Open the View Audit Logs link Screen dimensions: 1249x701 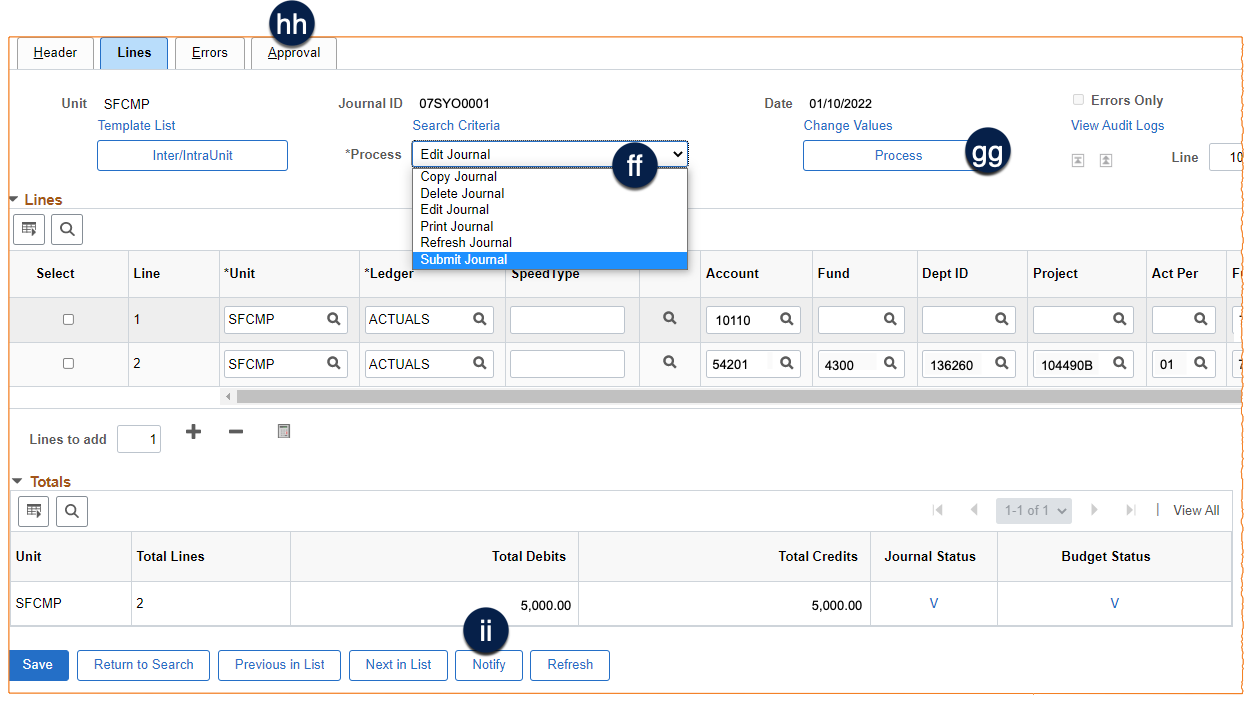(x=1117, y=125)
